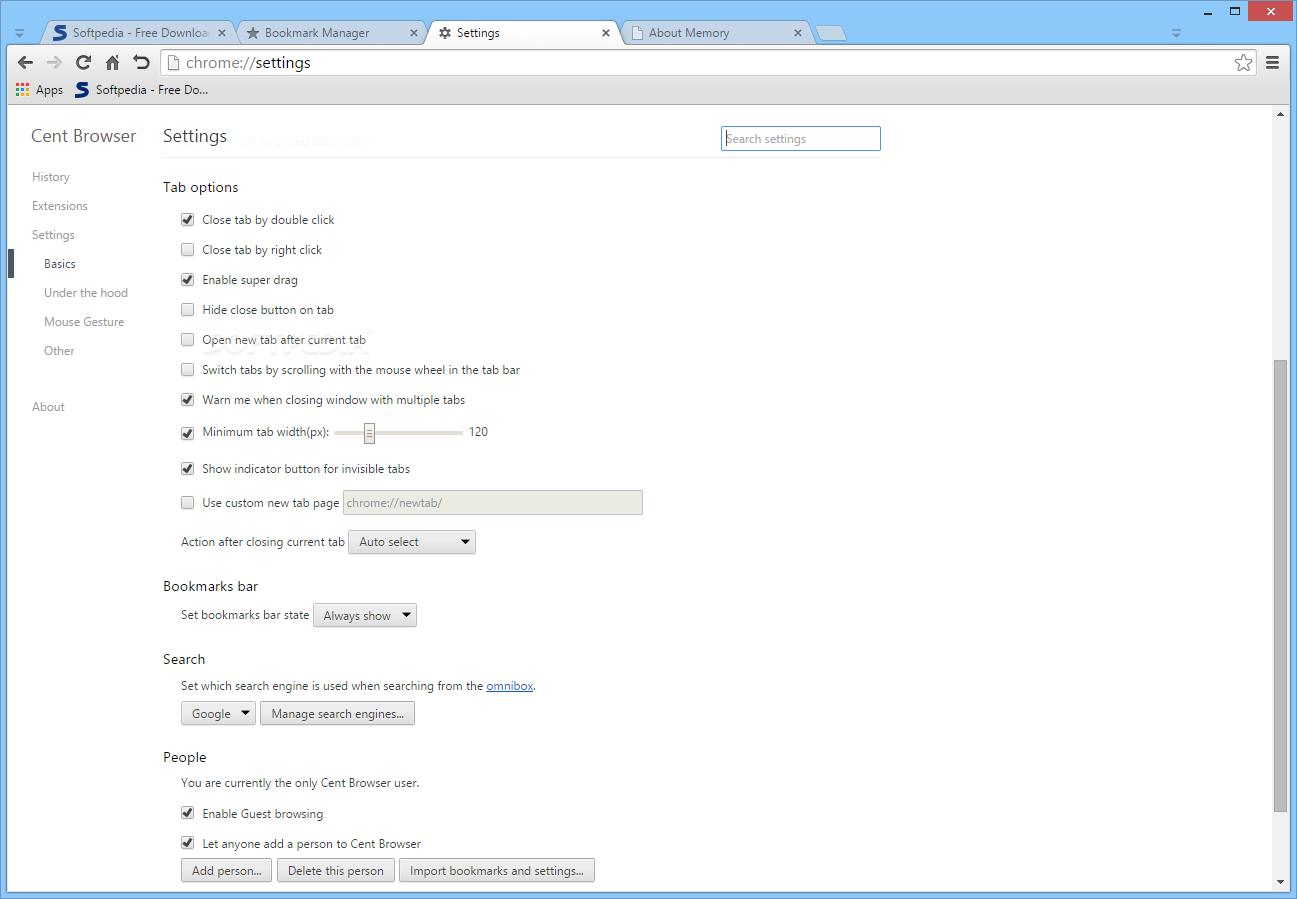Toggle Enable Guest browsing

[x=187, y=814]
